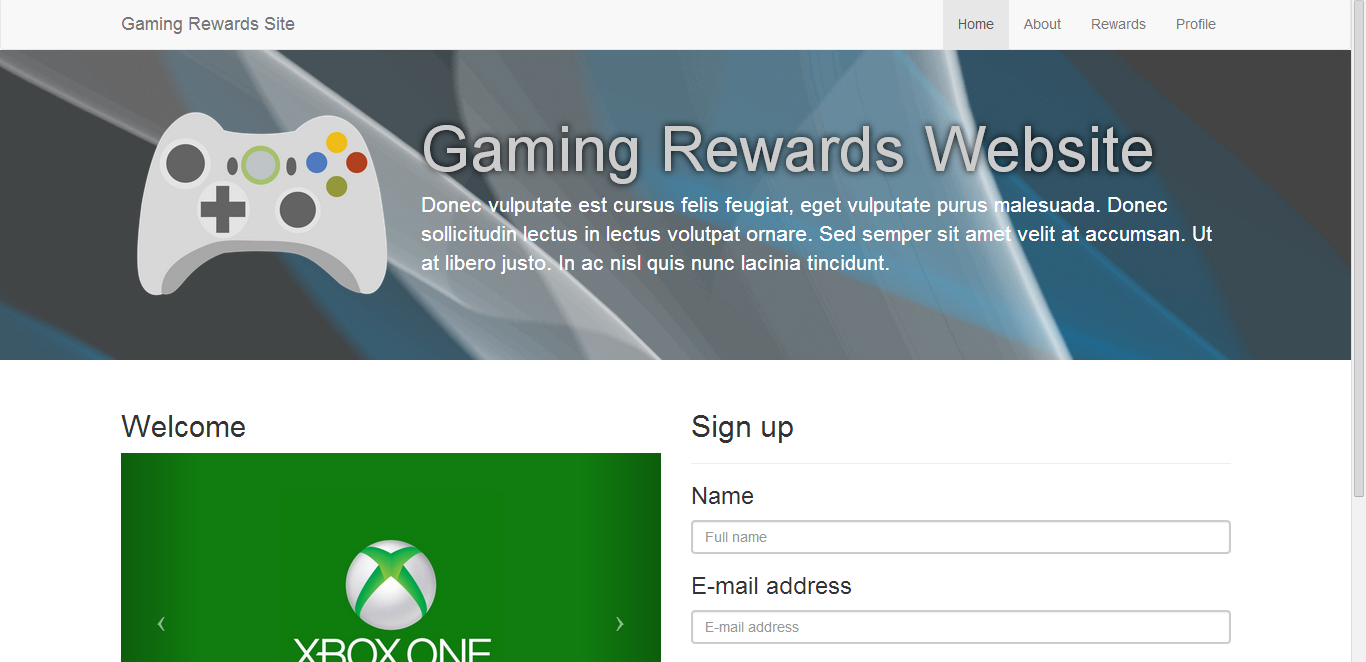Image resolution: width=1366 pixels, height=662 pixels.
Task: Click the red B button on controller
Action: (357, 162)
